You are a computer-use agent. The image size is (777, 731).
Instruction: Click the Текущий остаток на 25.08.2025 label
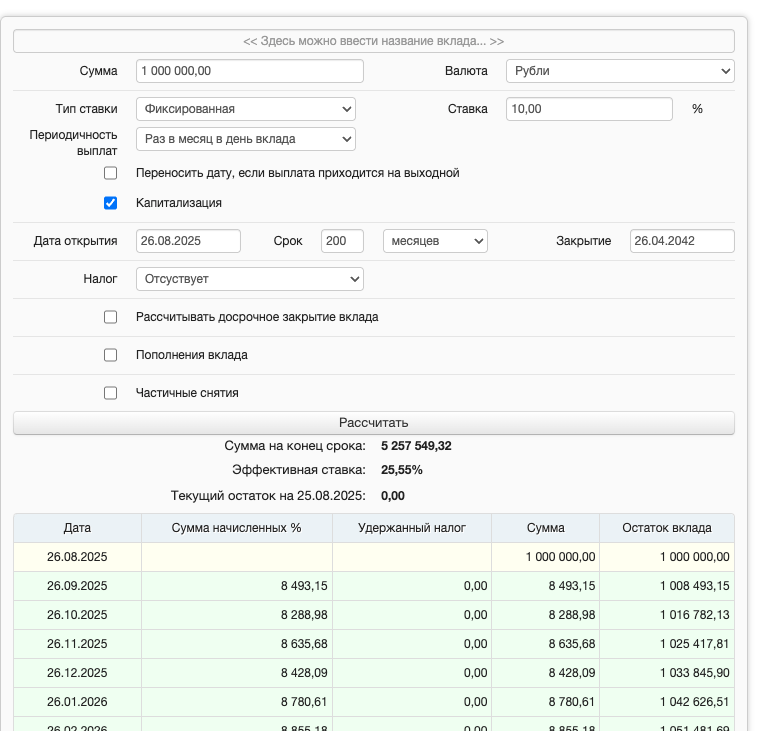[268, 496]
